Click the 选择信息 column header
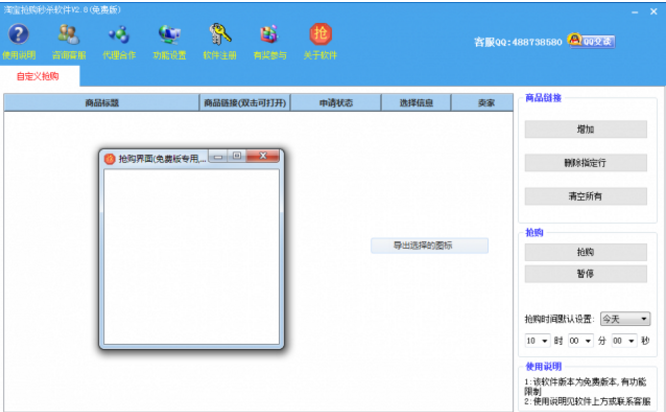Viewport: 666px width, 412px height. 416,103
